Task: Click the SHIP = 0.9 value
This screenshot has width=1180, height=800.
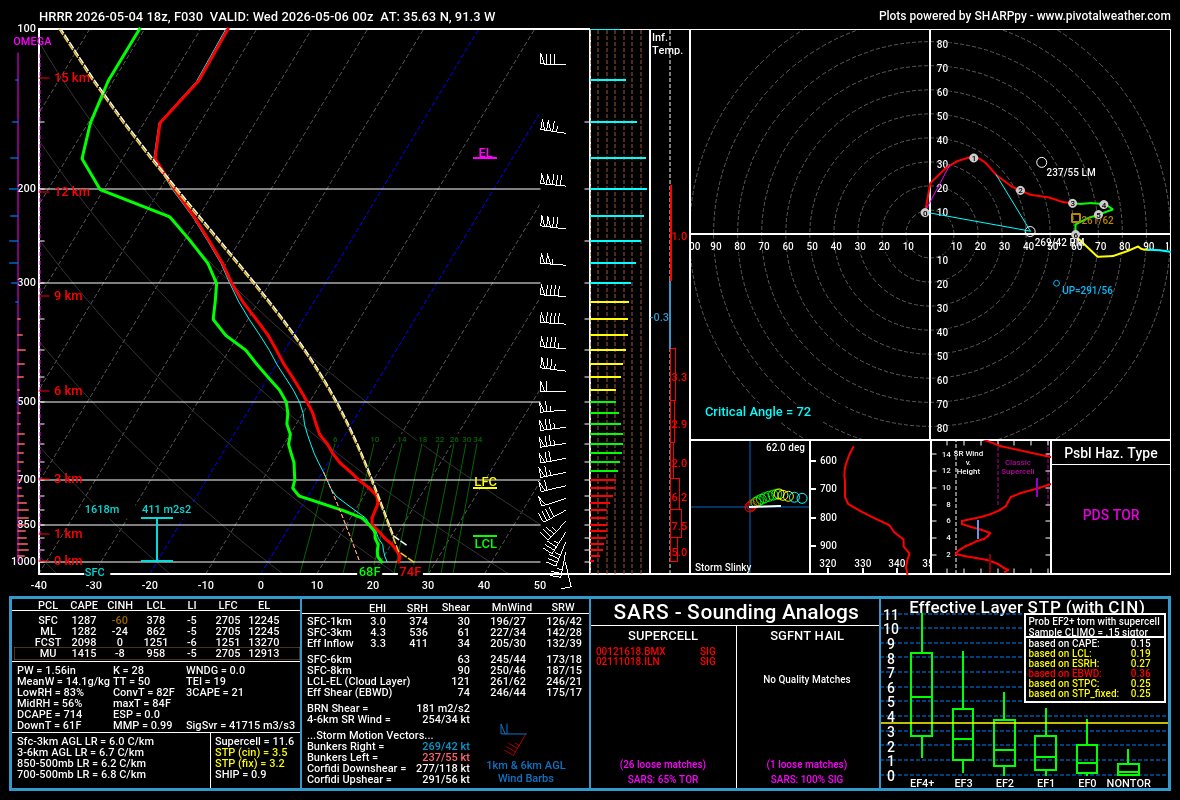Action: point(240,774)
